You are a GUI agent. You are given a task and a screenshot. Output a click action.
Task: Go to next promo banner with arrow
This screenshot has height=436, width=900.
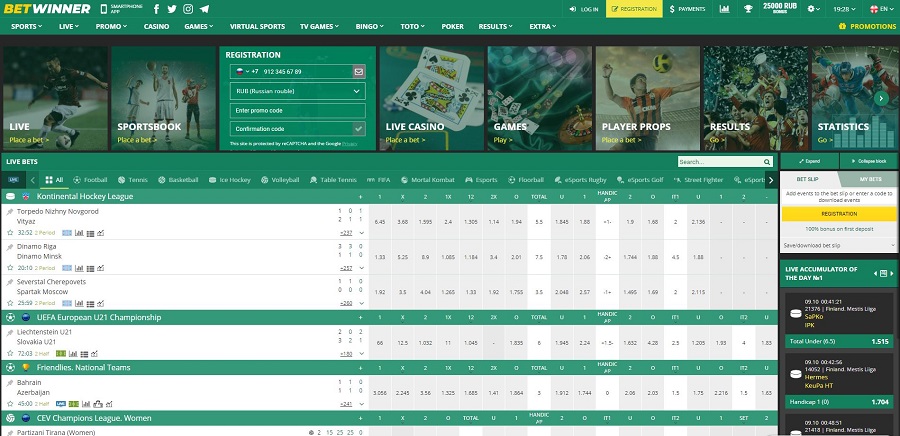[880, 98]
